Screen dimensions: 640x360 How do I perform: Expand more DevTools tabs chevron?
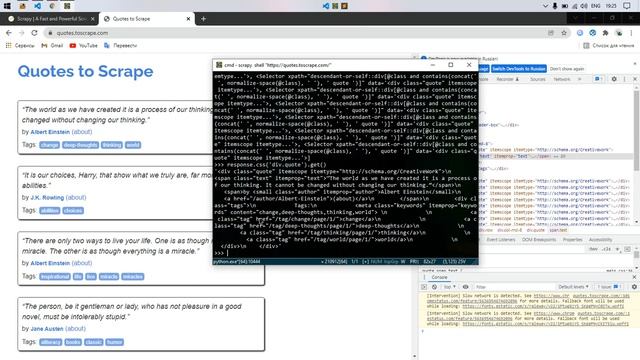[579, 79]
